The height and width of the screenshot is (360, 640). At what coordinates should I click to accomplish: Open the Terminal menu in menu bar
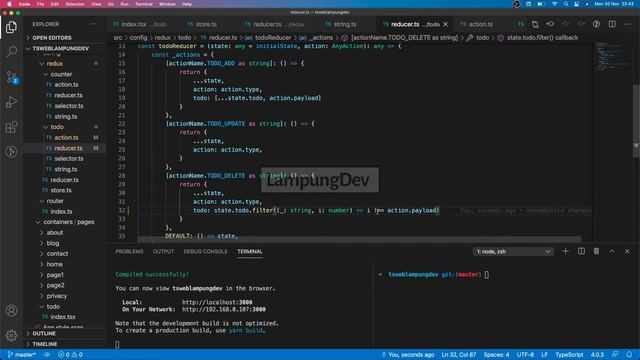(144, 4)
